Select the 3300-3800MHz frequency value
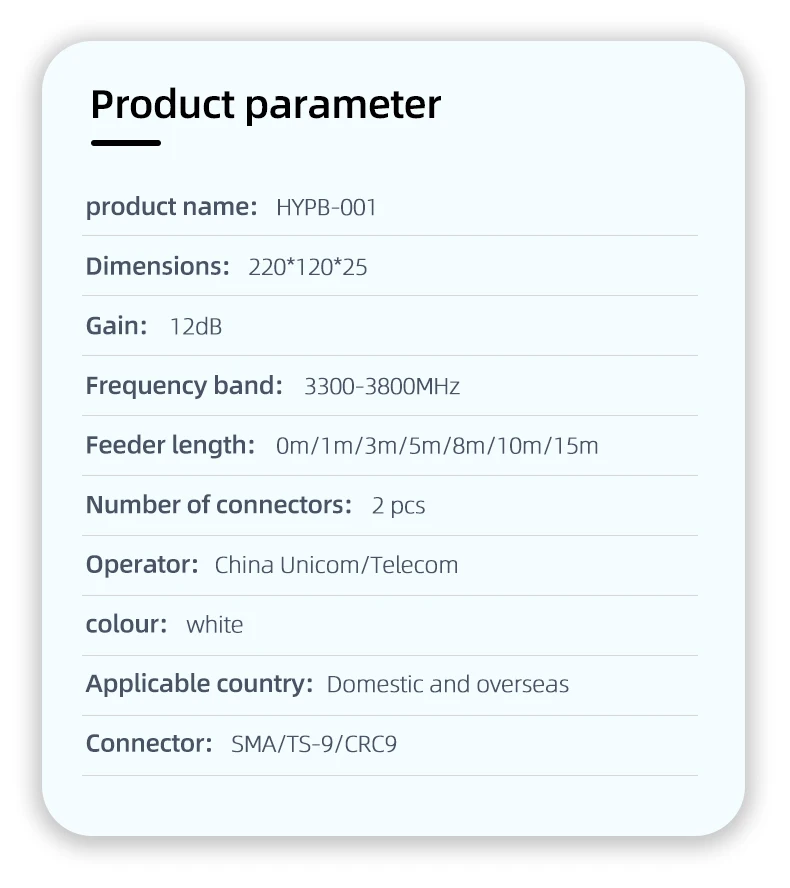Image resolution: width=790 pixels, height=888 pixels. coord(382,387)
